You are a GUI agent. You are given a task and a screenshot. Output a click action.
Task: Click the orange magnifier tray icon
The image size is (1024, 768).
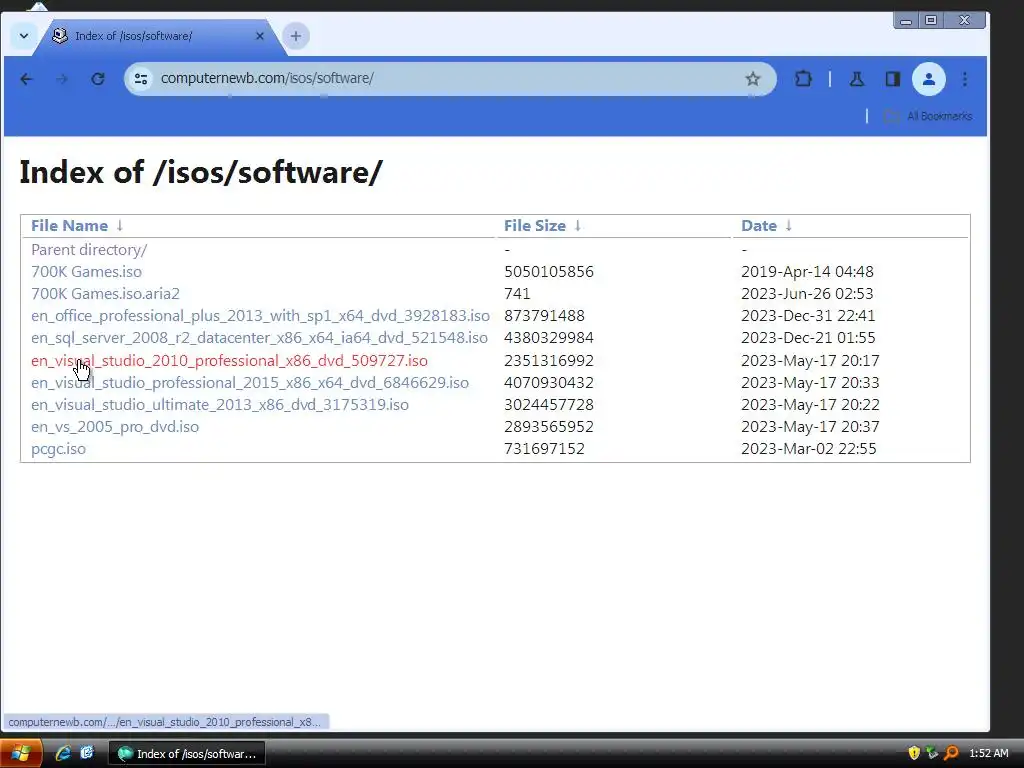coord(951,754)
